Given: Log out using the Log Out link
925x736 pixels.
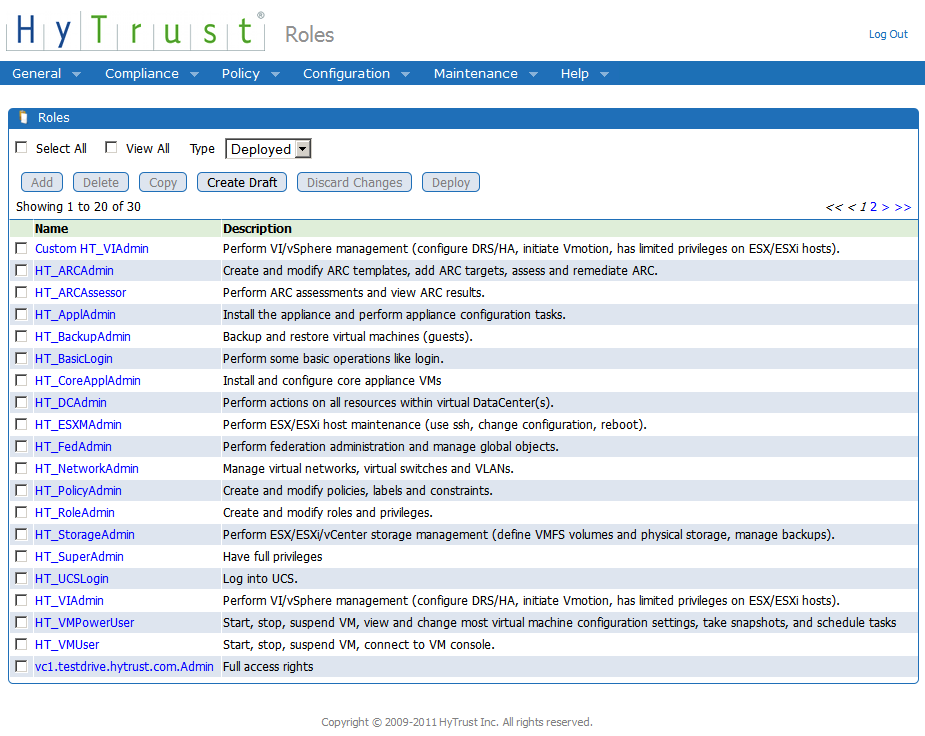Looking at the screenshot, I should (x=888, y=34).
